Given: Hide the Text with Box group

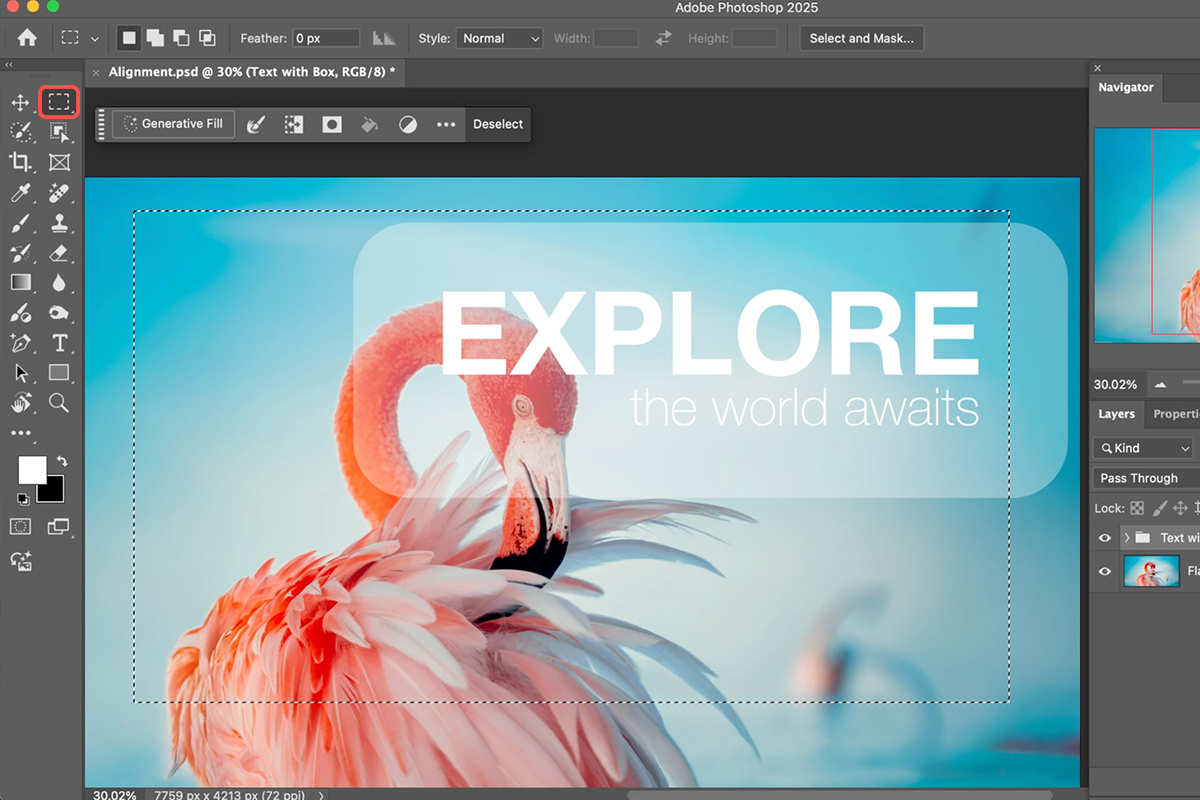Looking at the screenshot, I should pos(1104,537).
